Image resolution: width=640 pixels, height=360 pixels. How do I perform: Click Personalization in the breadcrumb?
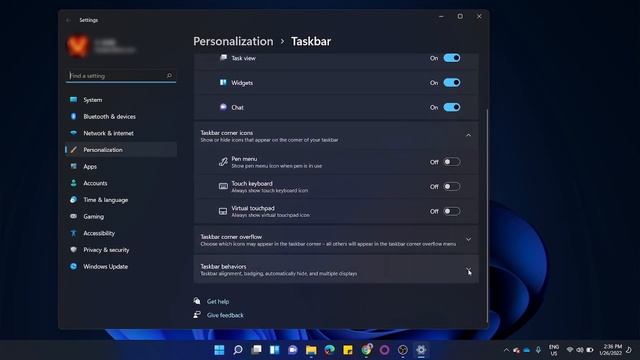[x=233, y=41]
